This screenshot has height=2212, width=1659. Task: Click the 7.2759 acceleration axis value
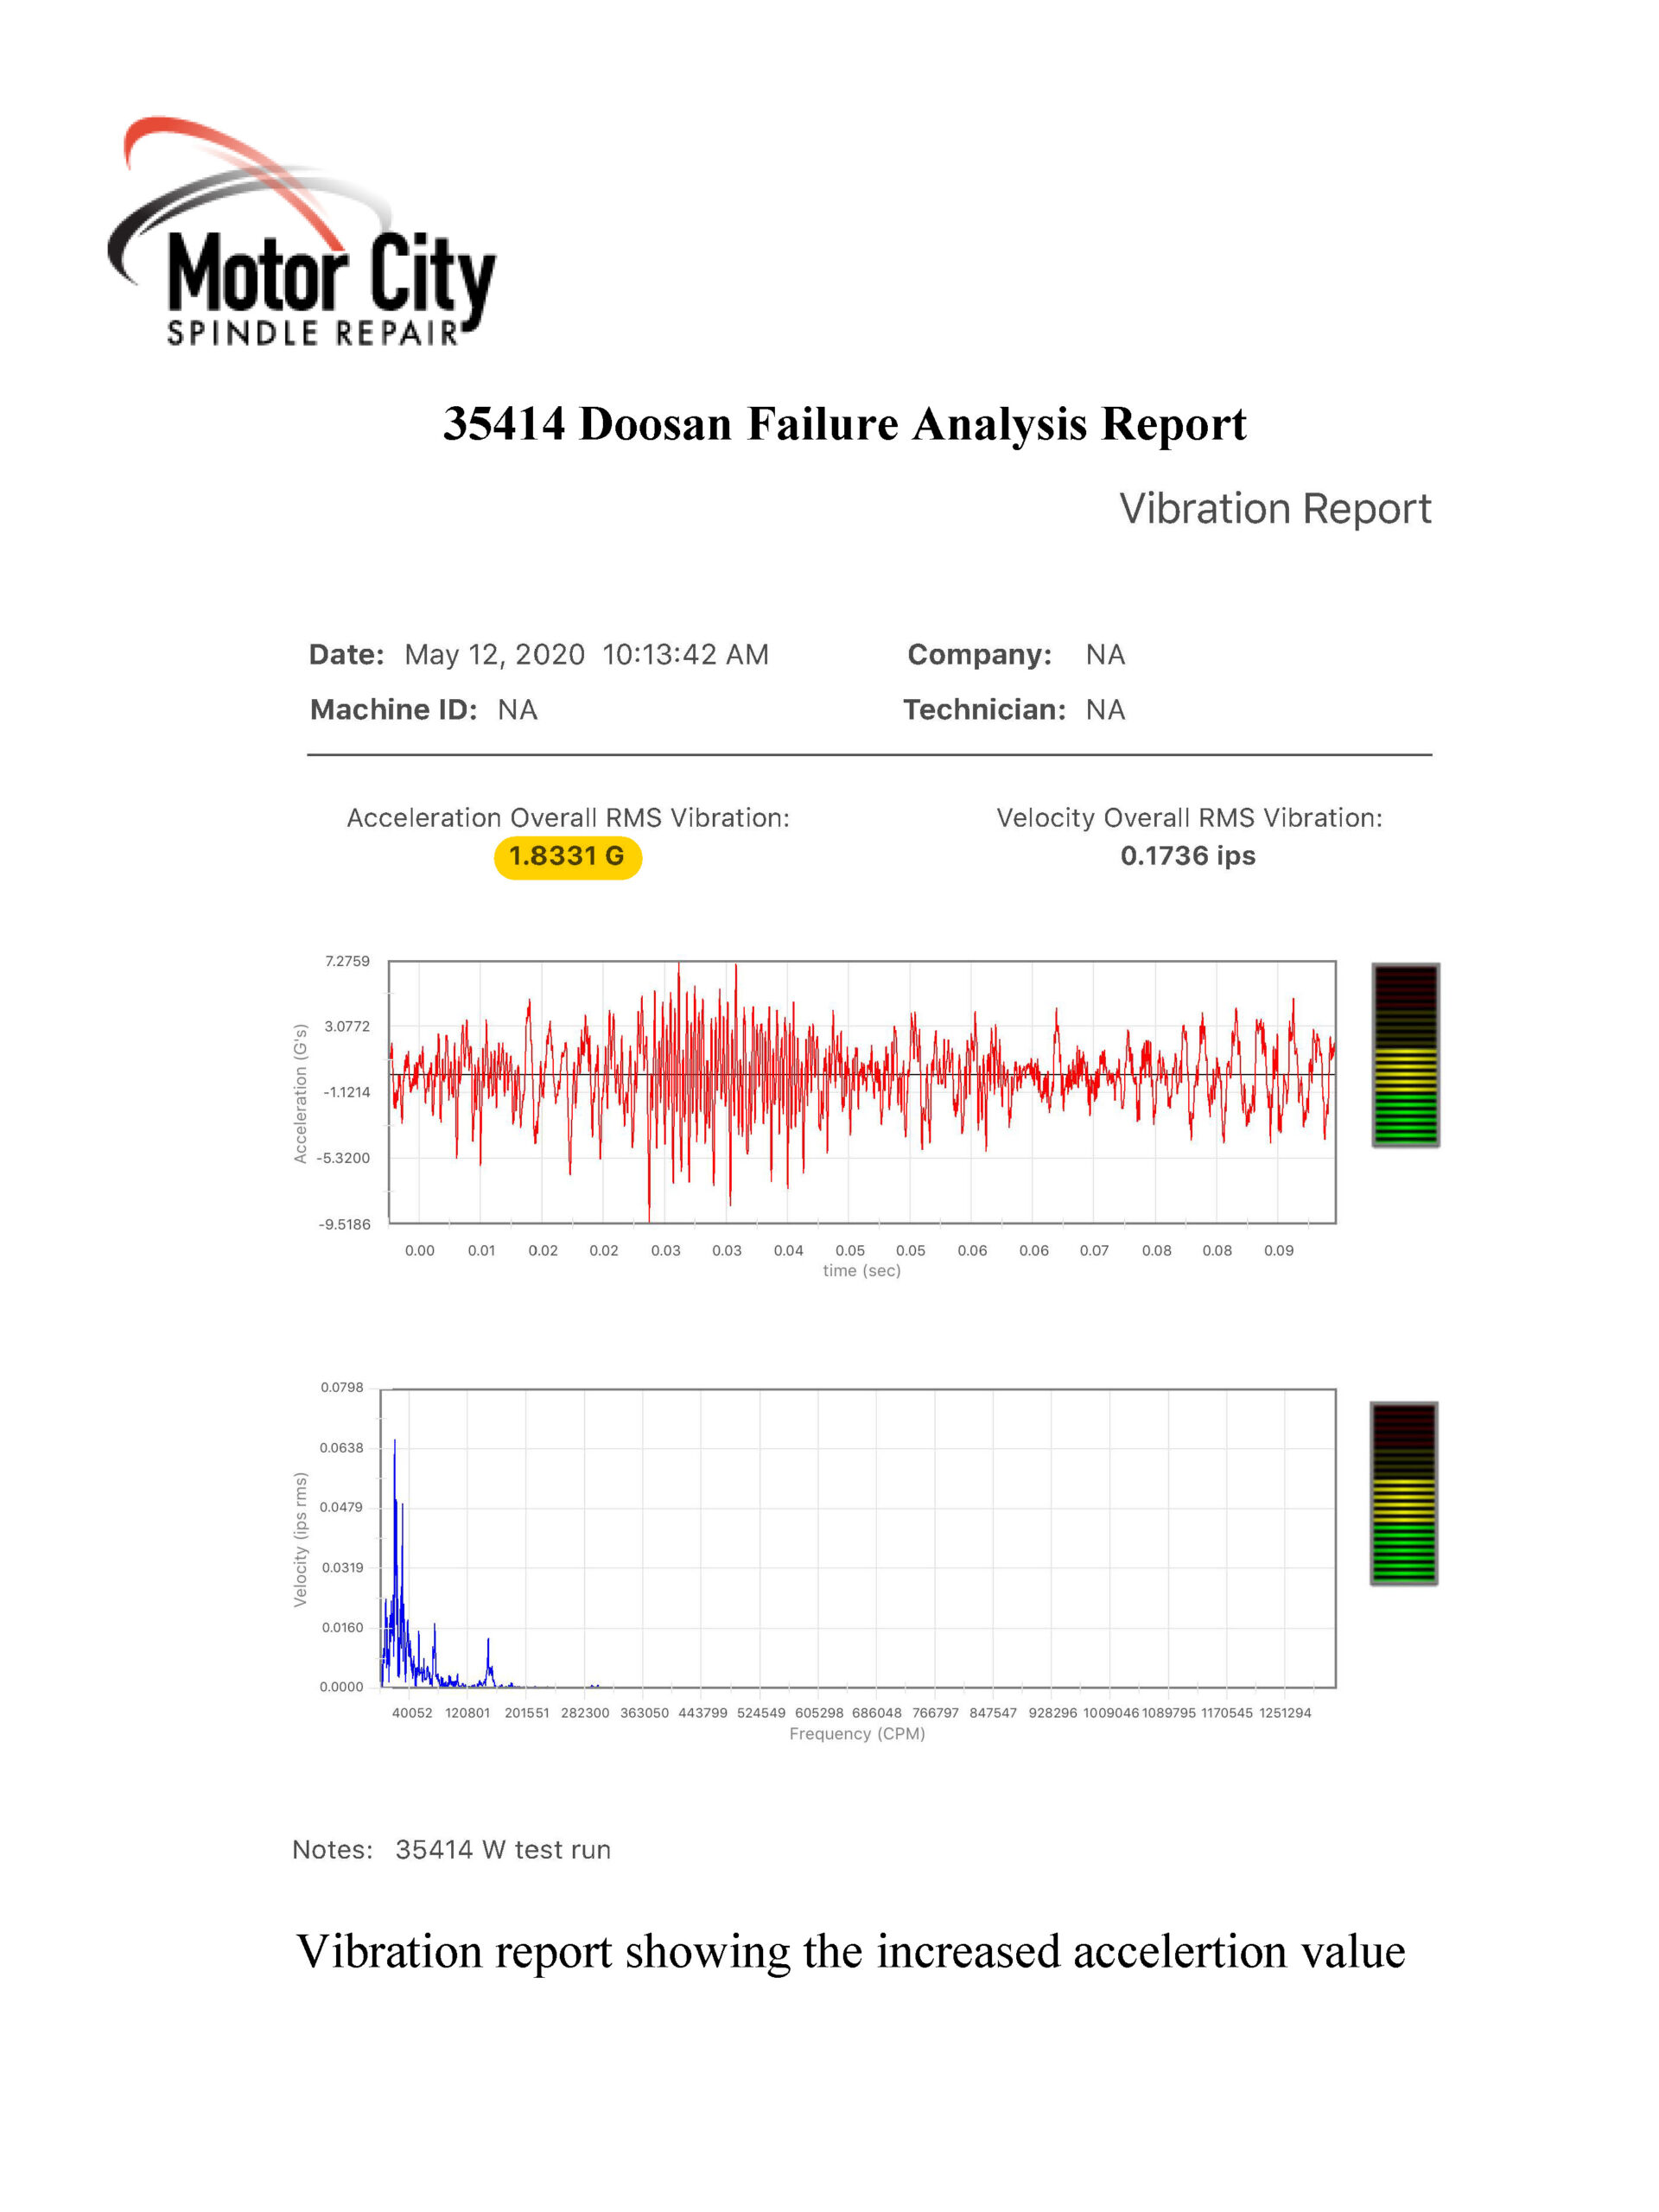pos(347,961)
